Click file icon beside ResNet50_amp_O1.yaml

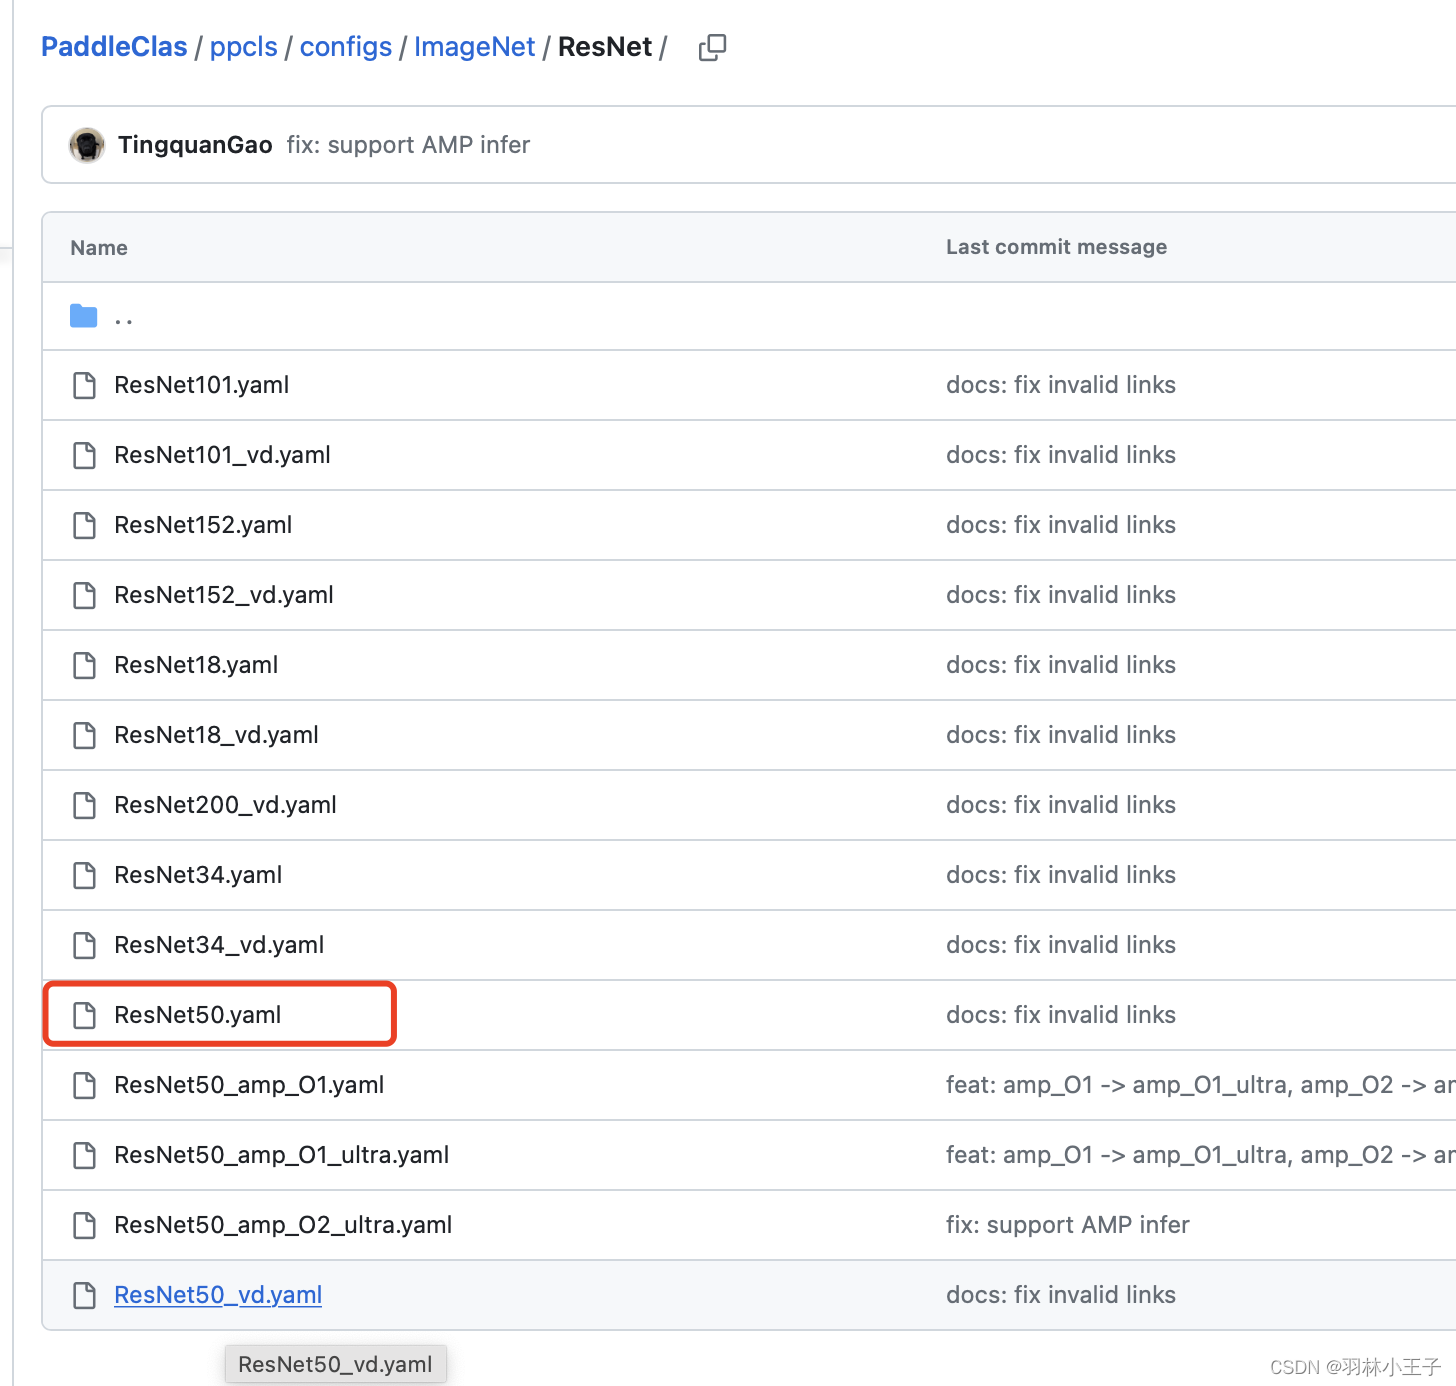coord(85,1085)
